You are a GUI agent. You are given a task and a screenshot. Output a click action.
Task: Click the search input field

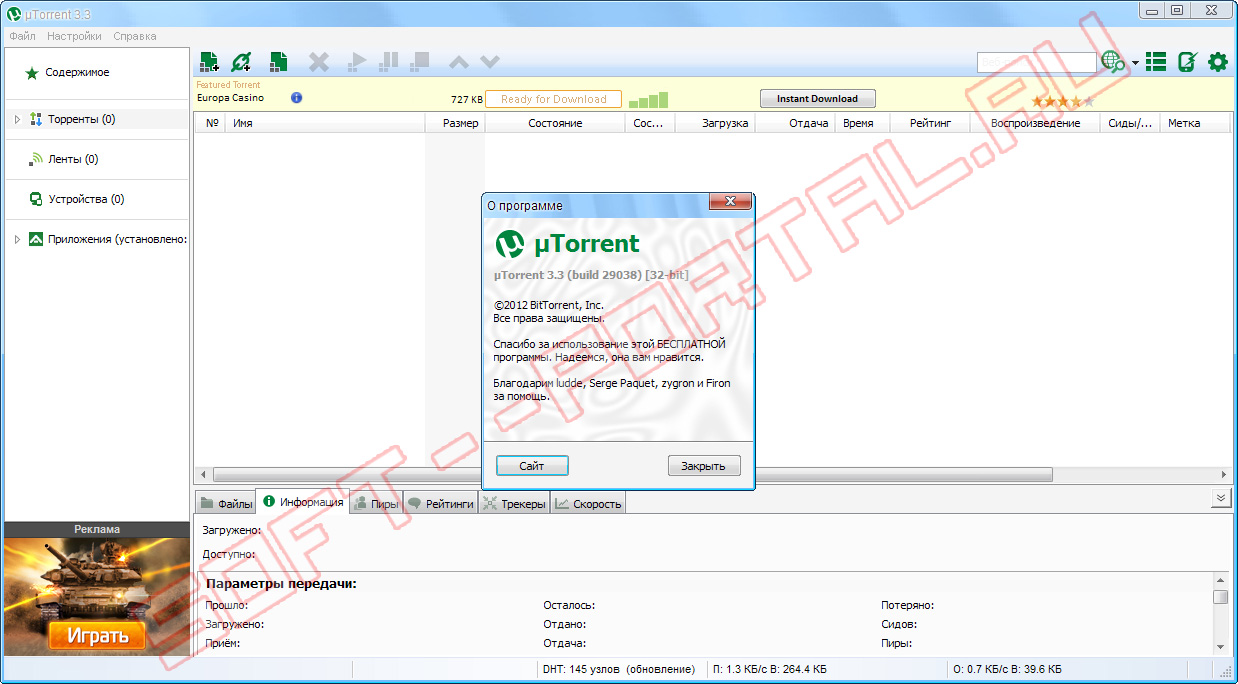coord(1036,62)
